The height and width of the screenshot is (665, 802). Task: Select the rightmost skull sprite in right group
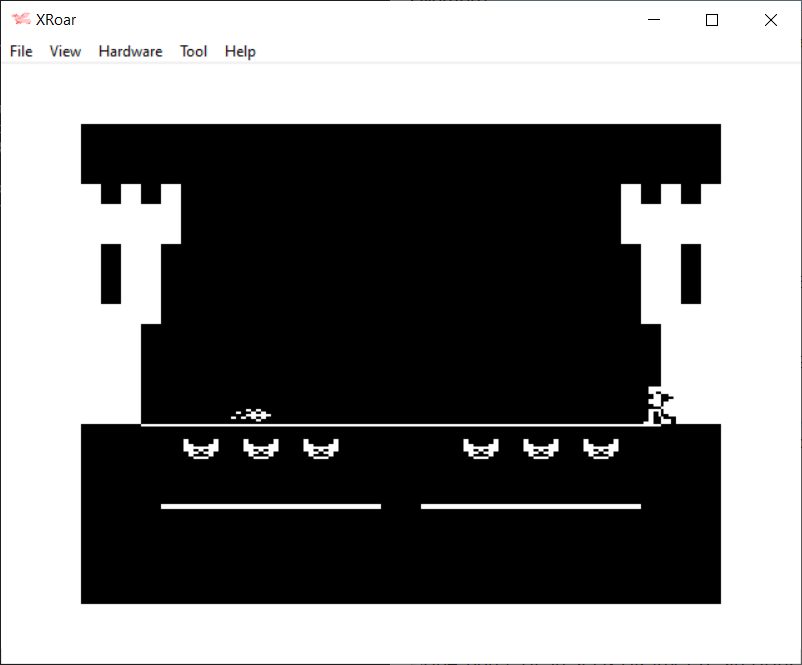click(x=600, y=449)
